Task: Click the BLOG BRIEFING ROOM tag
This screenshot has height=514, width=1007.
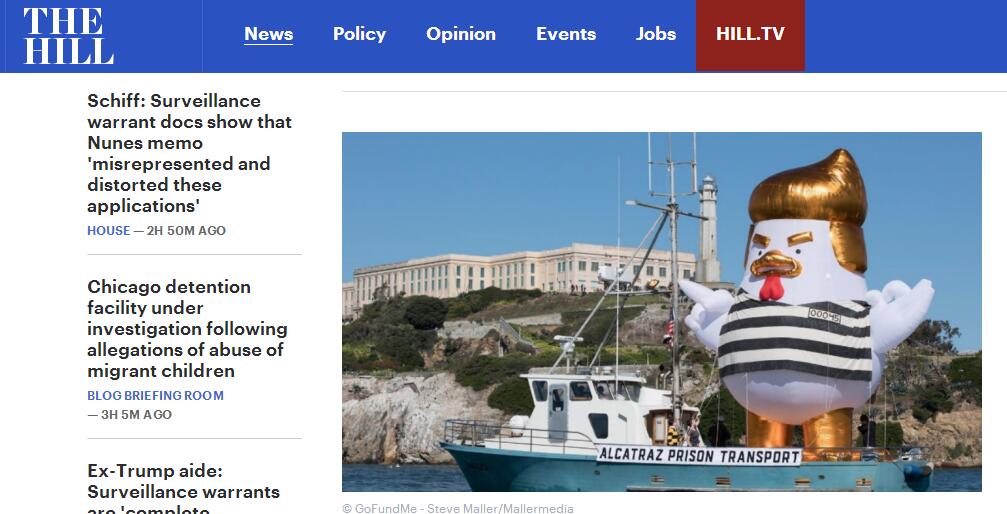Action: [155, 396]
